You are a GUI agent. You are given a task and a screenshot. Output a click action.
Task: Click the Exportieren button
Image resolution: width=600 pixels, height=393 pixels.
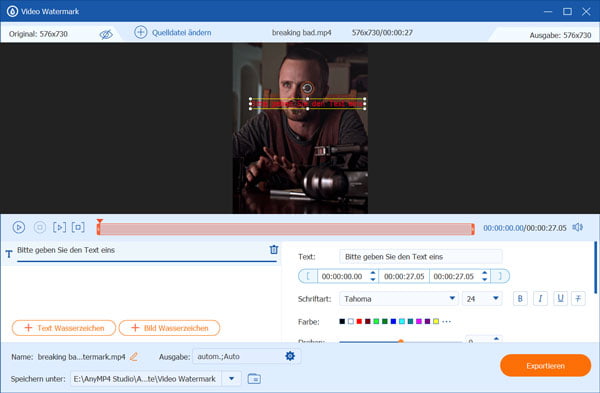click(x=545, y=366)
